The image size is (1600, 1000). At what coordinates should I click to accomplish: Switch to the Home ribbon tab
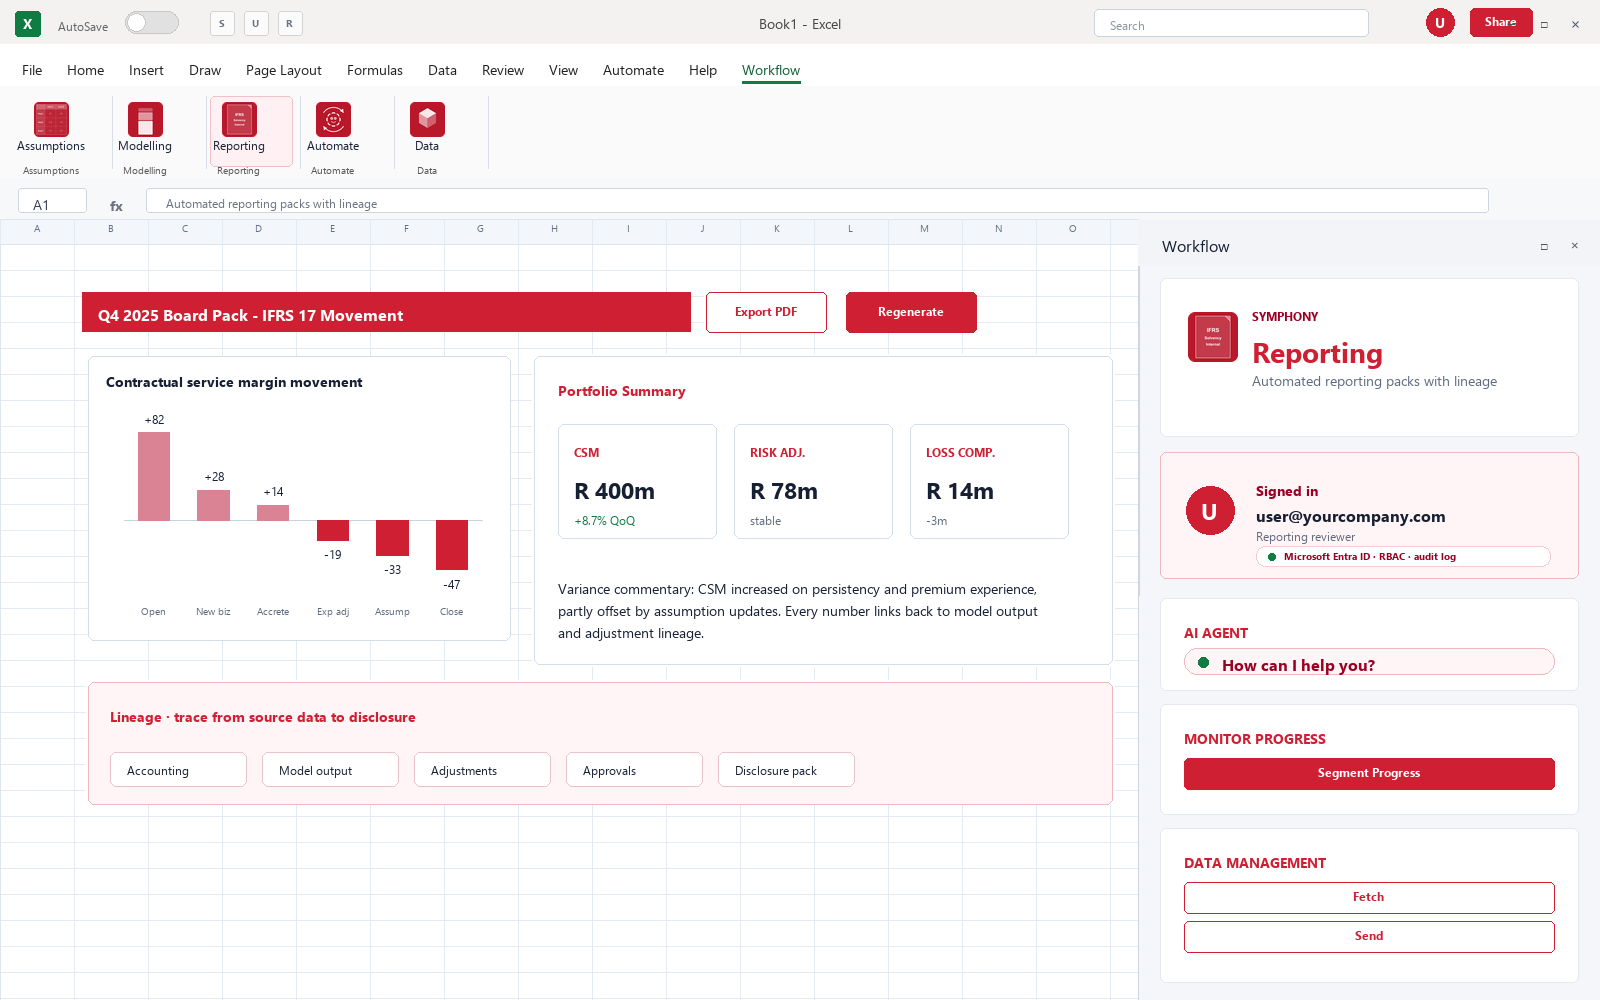pyautogui.click(x=85, y=70)
